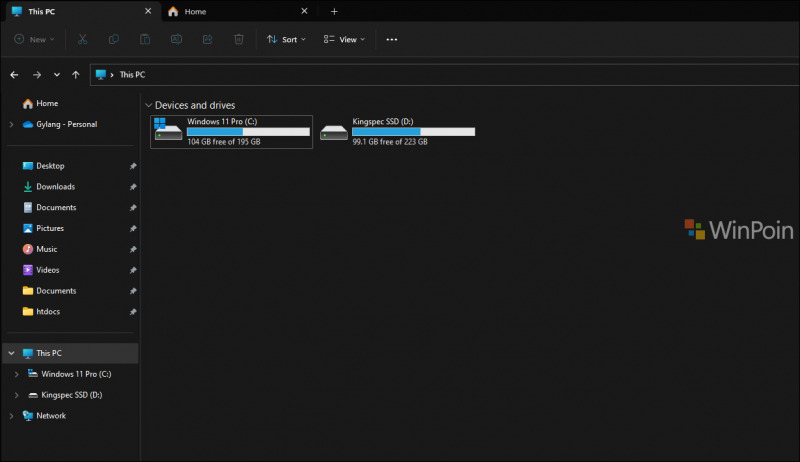The image size is (800, 462).
Task: Click pin icon next to Desktop
Action: pos(133,166)
